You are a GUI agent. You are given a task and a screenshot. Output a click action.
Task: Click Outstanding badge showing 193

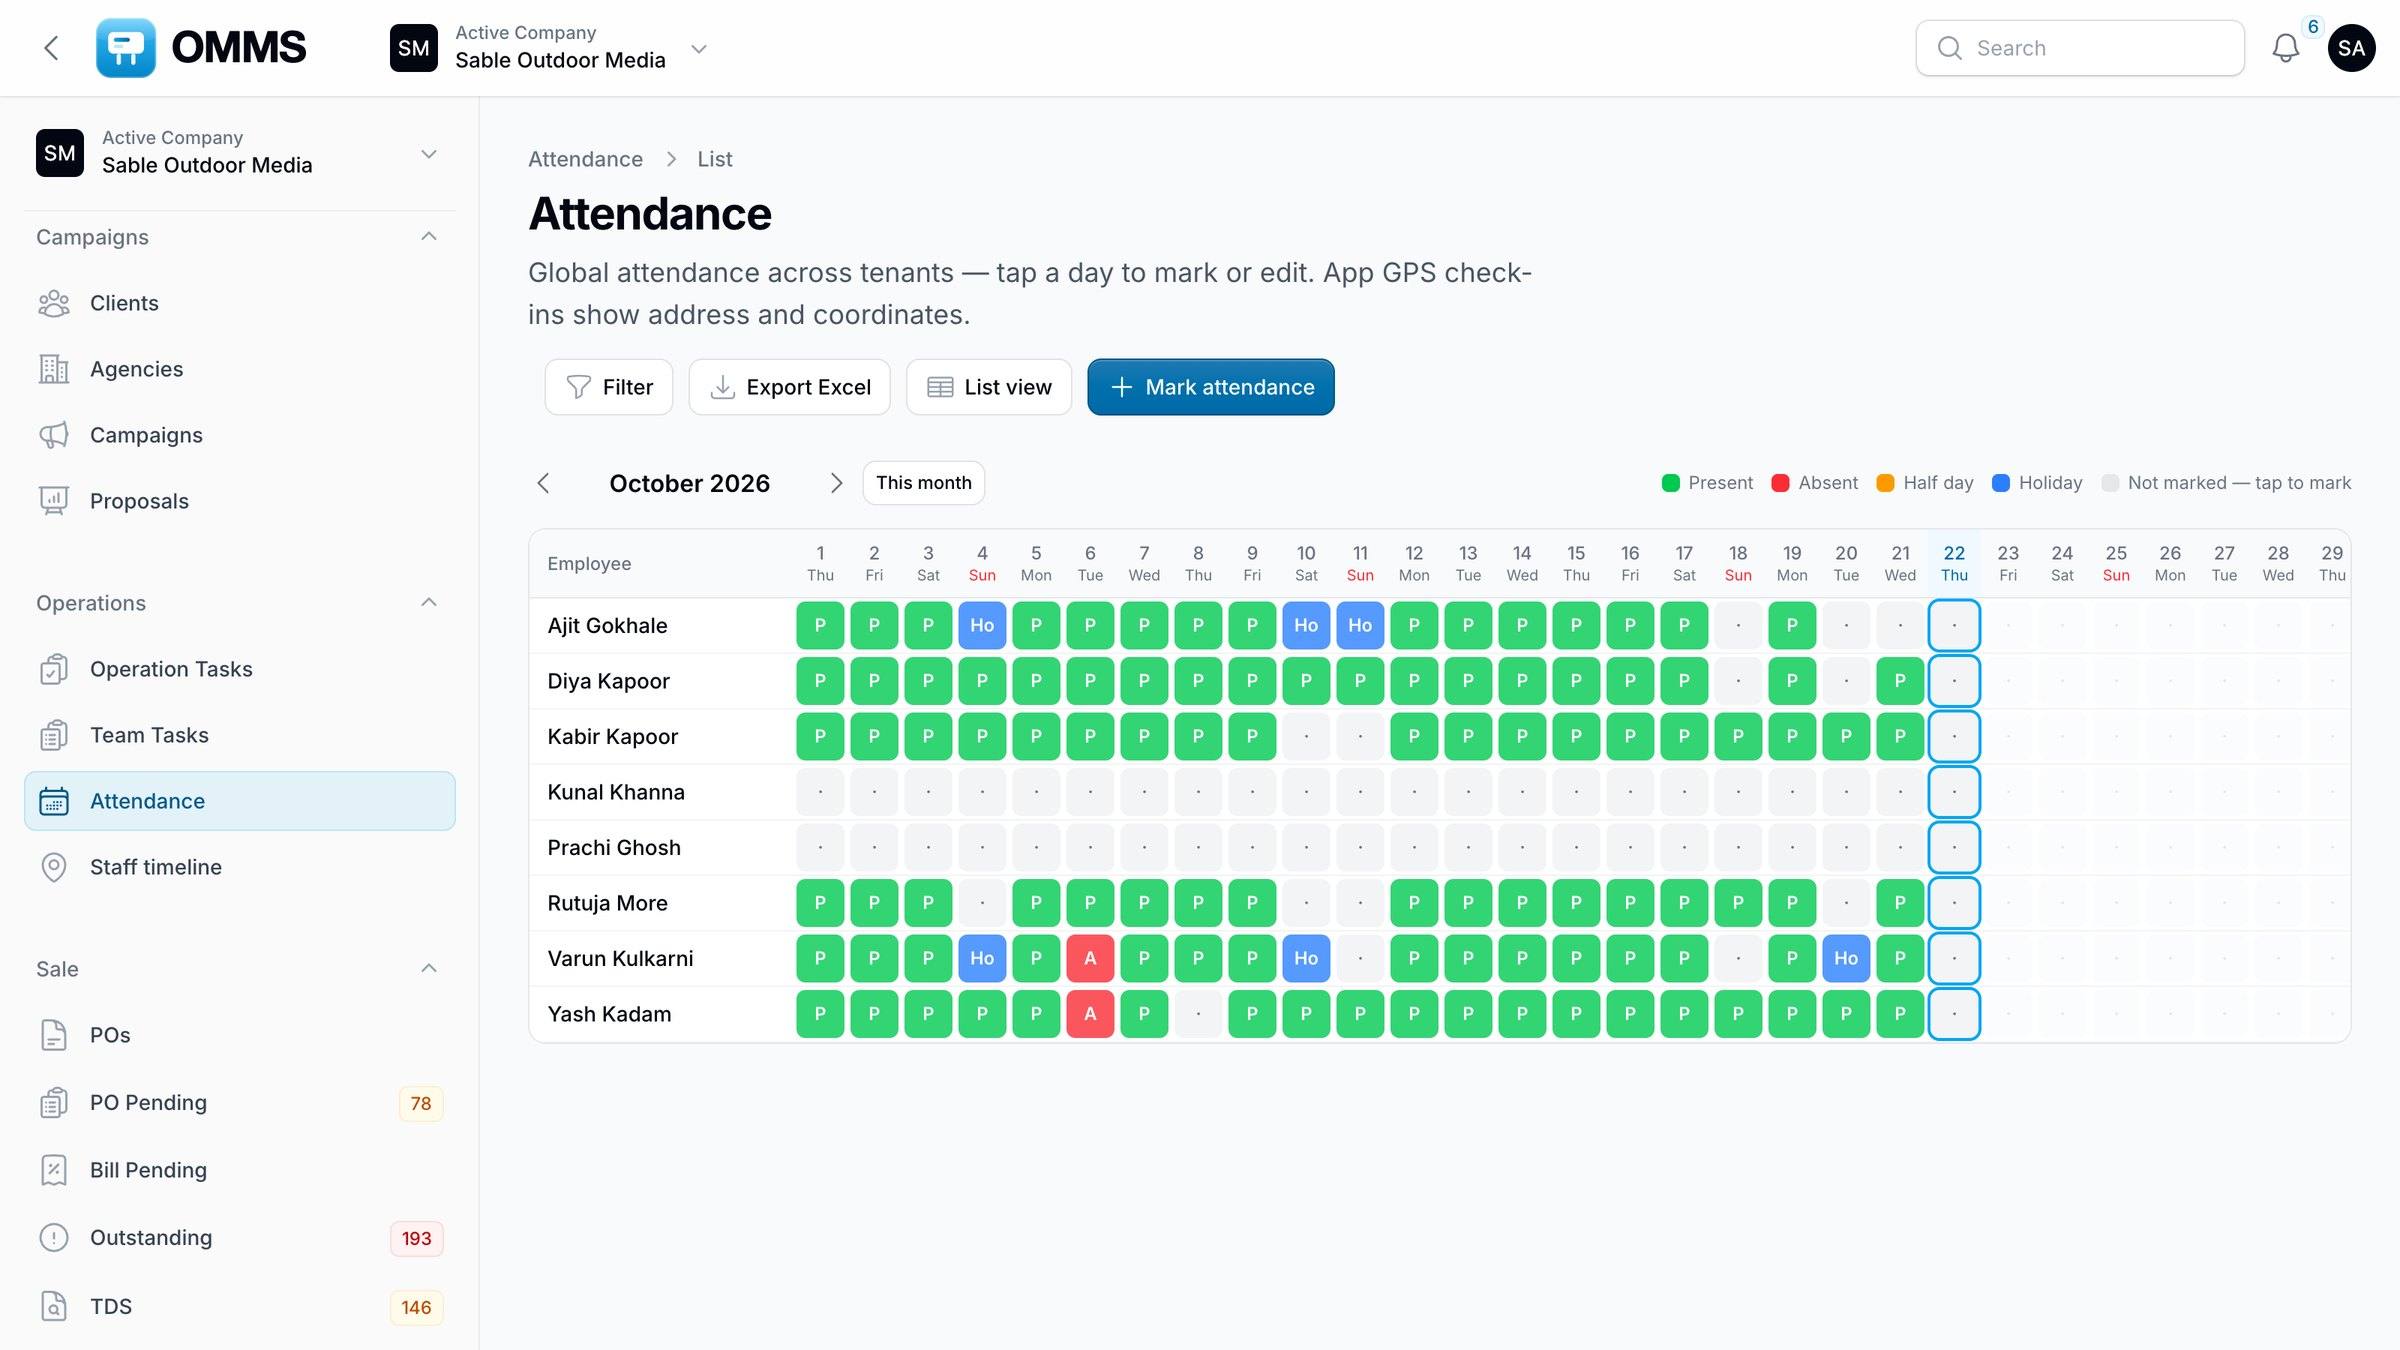(x=416, y=1238)
